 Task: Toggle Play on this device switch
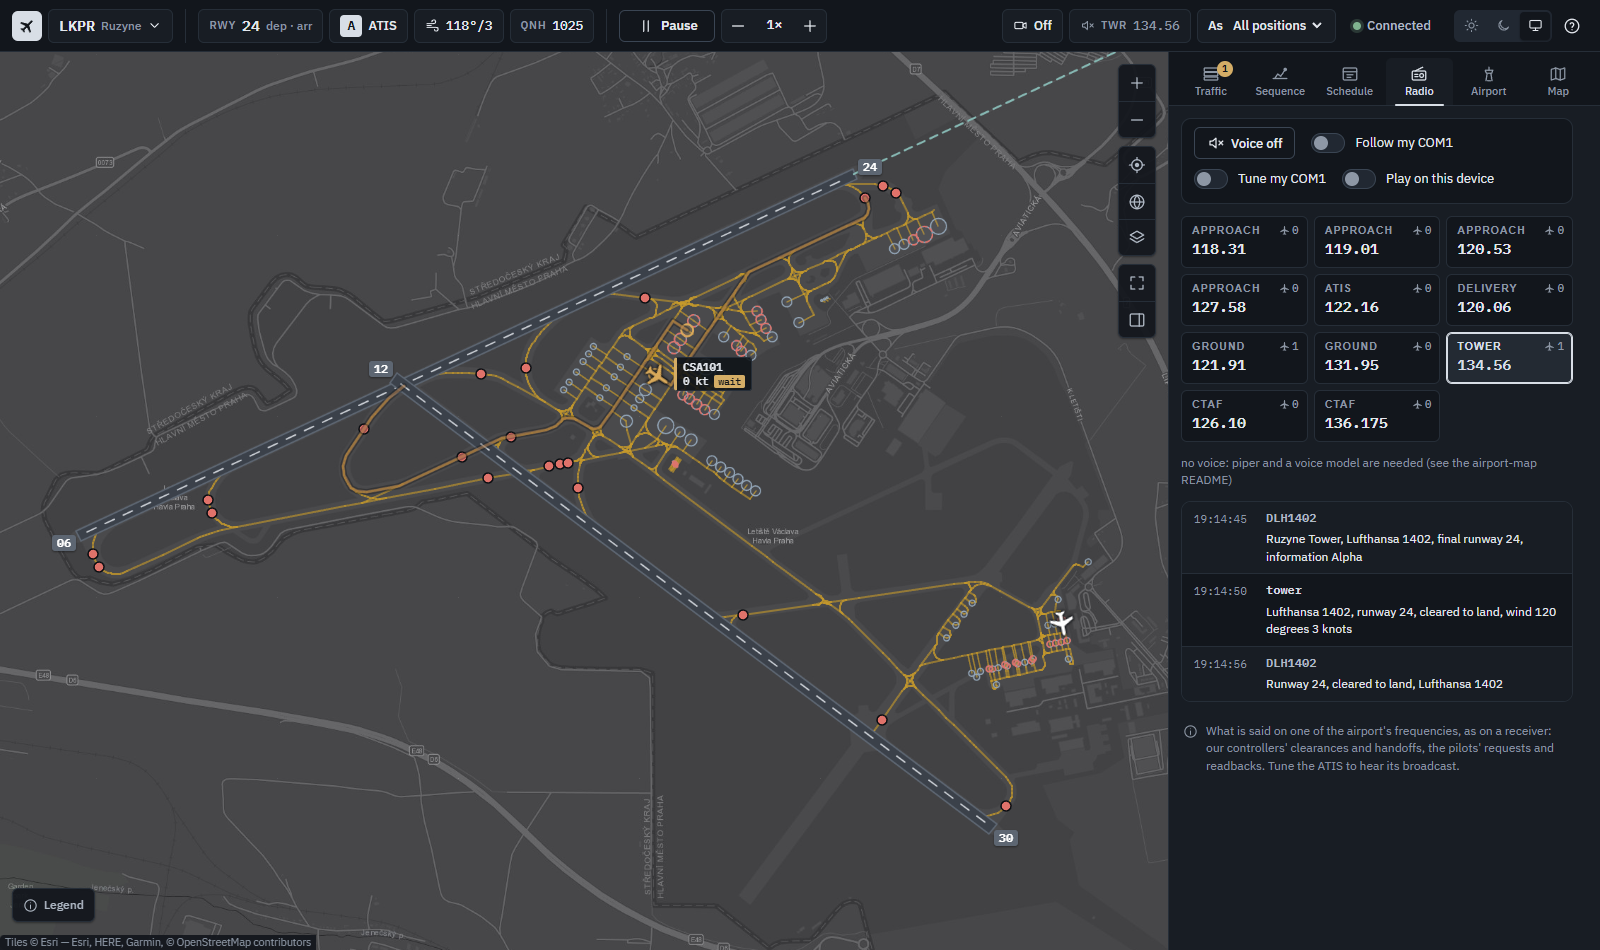coord(1359,179)
